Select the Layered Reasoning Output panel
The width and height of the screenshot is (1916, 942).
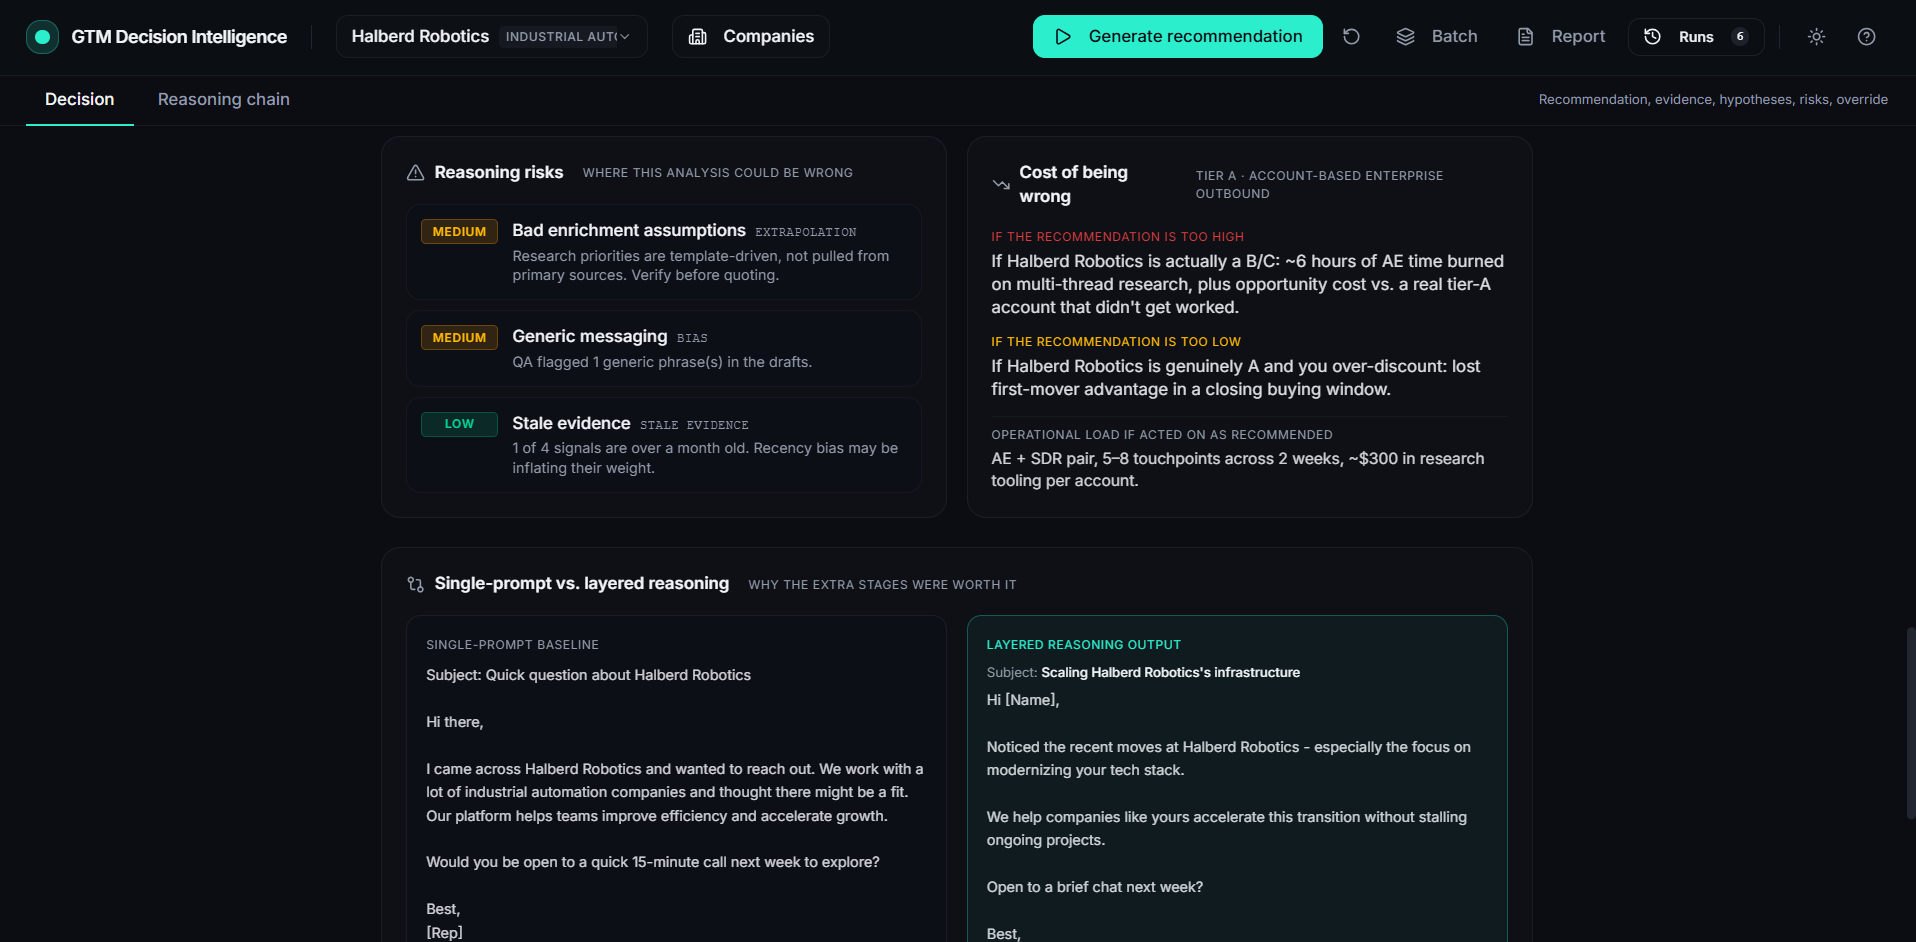(x=1237, y=779)
